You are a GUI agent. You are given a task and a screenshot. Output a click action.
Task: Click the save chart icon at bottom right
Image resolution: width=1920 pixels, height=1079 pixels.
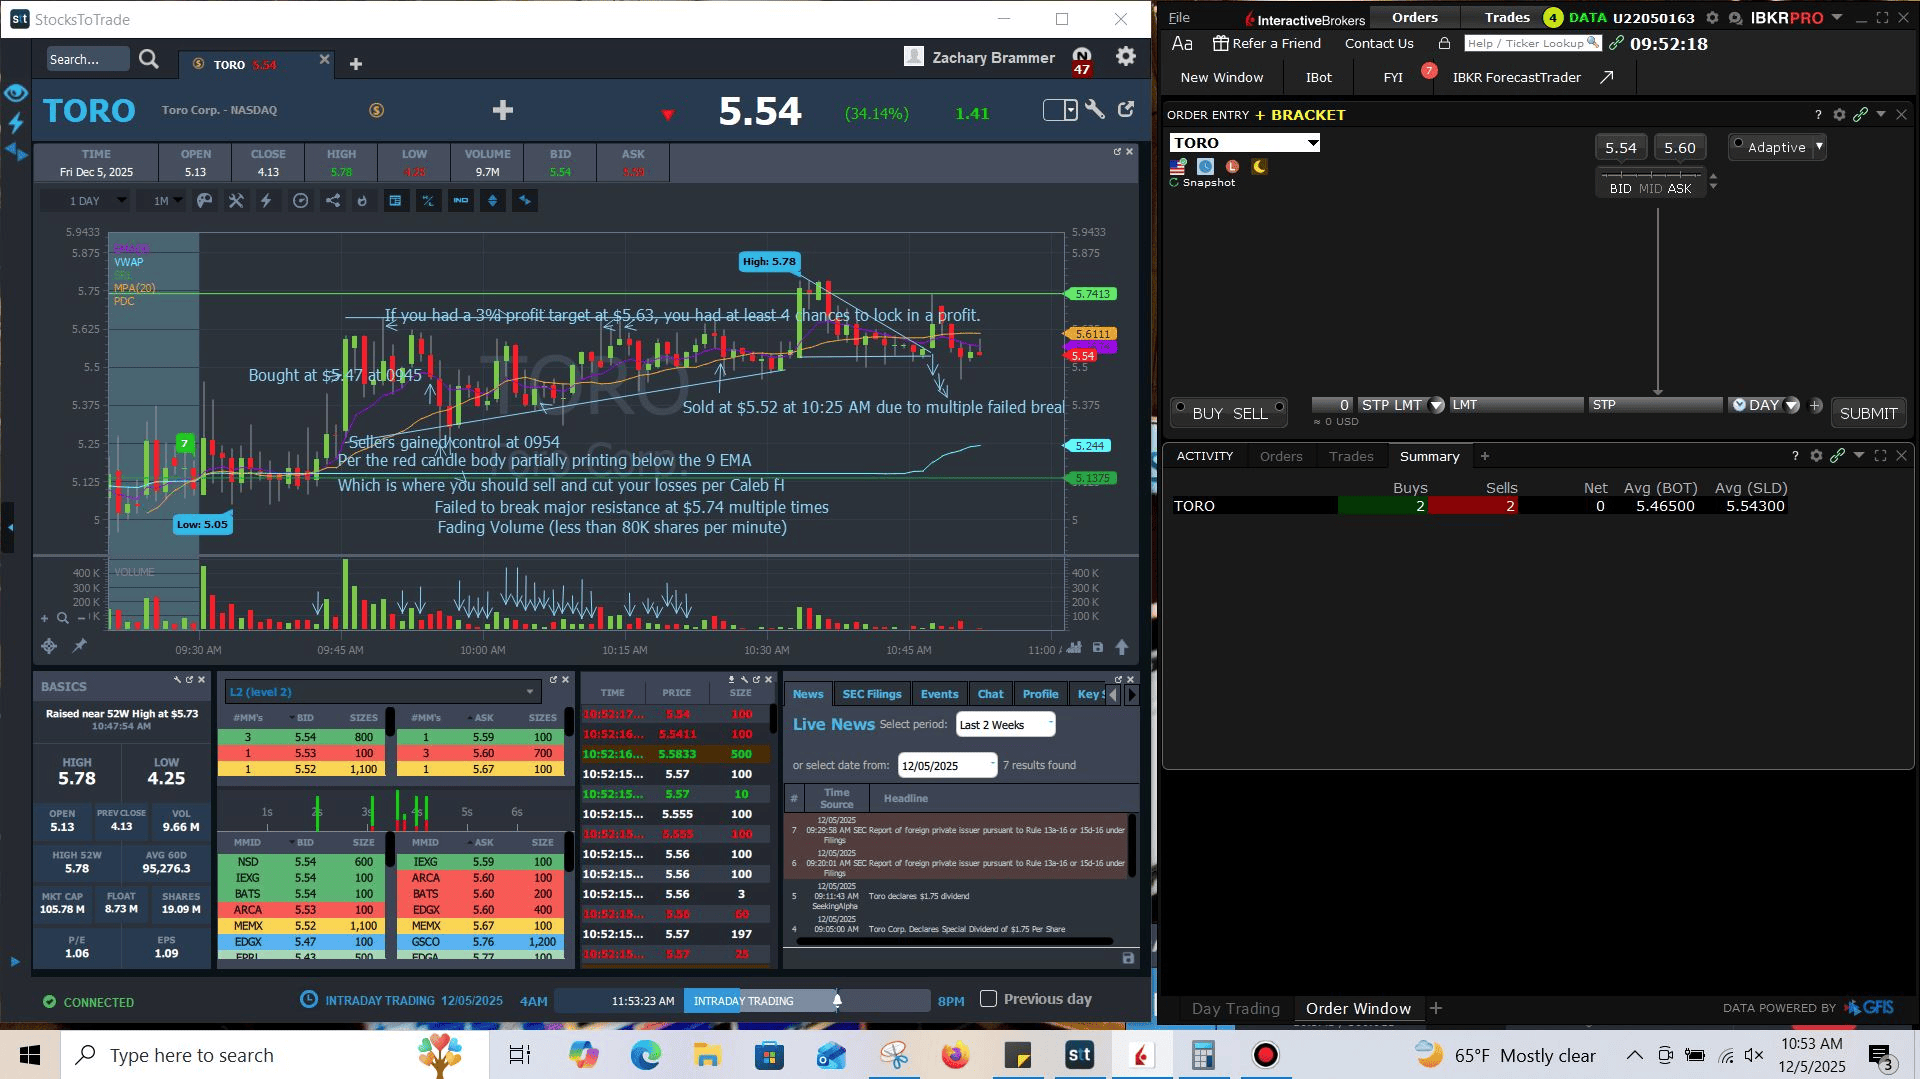coord(1097,648)
